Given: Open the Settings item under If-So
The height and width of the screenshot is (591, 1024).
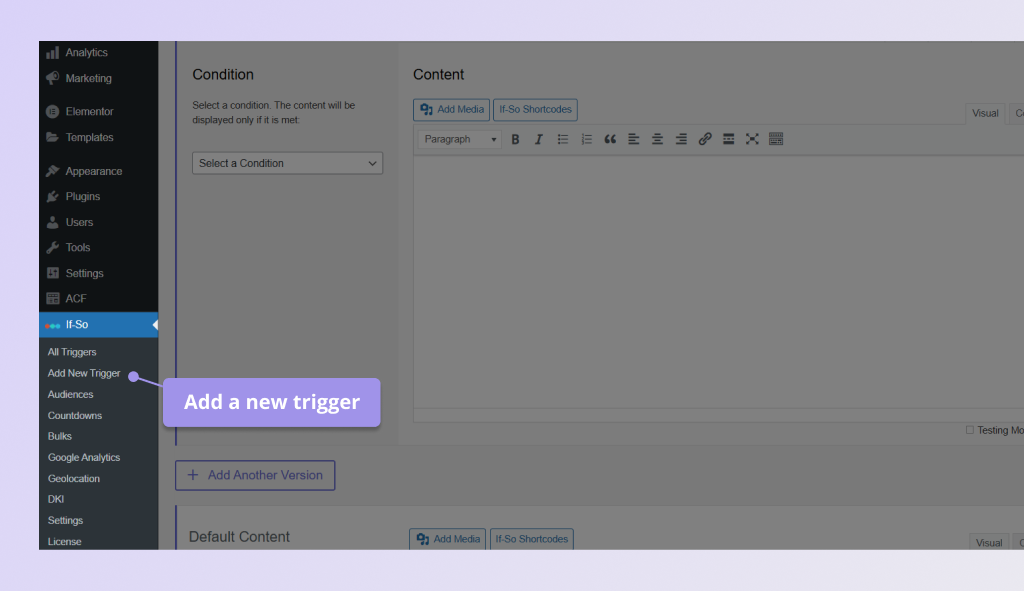Looking at the screenshot, I should click(x=65, y=520).
